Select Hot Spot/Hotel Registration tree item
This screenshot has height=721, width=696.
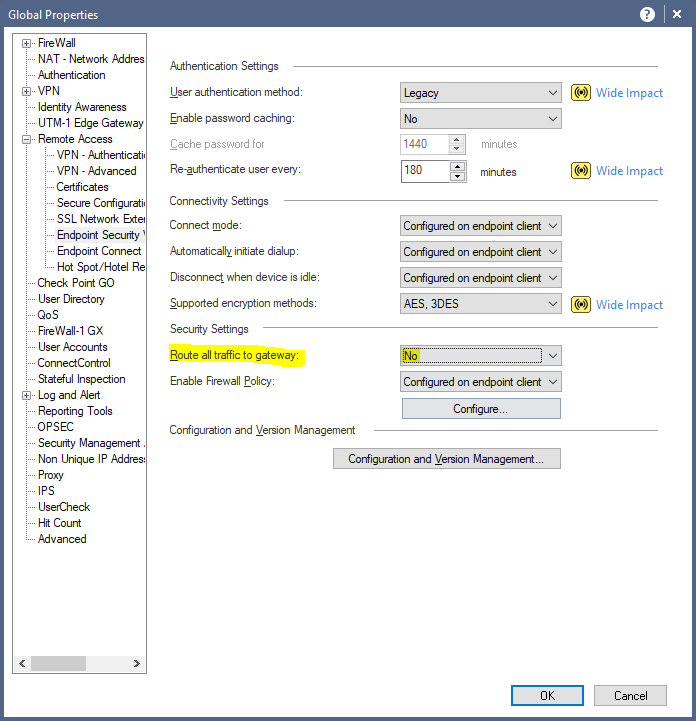(101, 267)
